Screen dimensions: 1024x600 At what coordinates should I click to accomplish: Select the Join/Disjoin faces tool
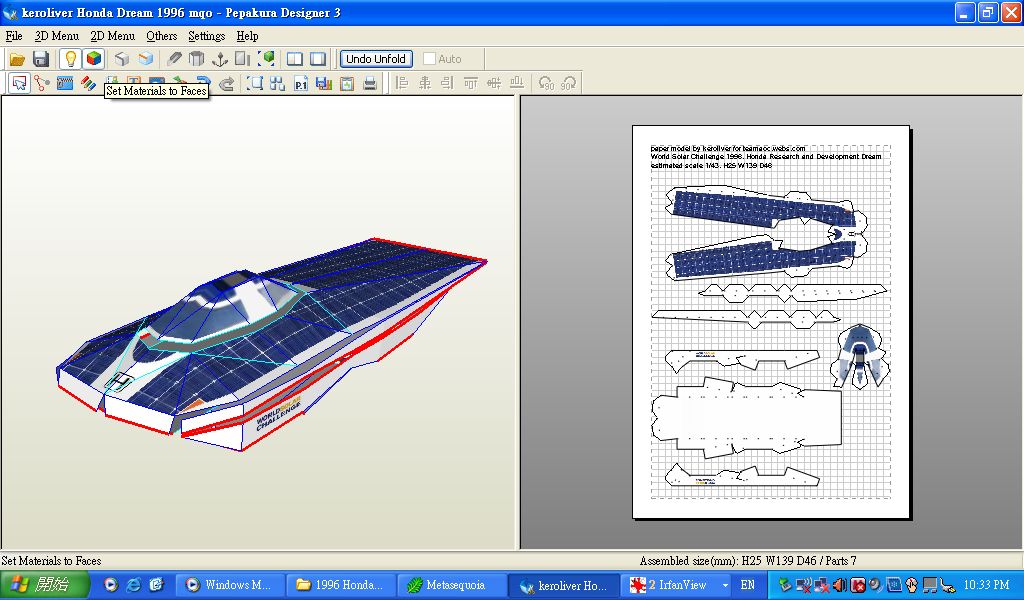tap(42, 83)
